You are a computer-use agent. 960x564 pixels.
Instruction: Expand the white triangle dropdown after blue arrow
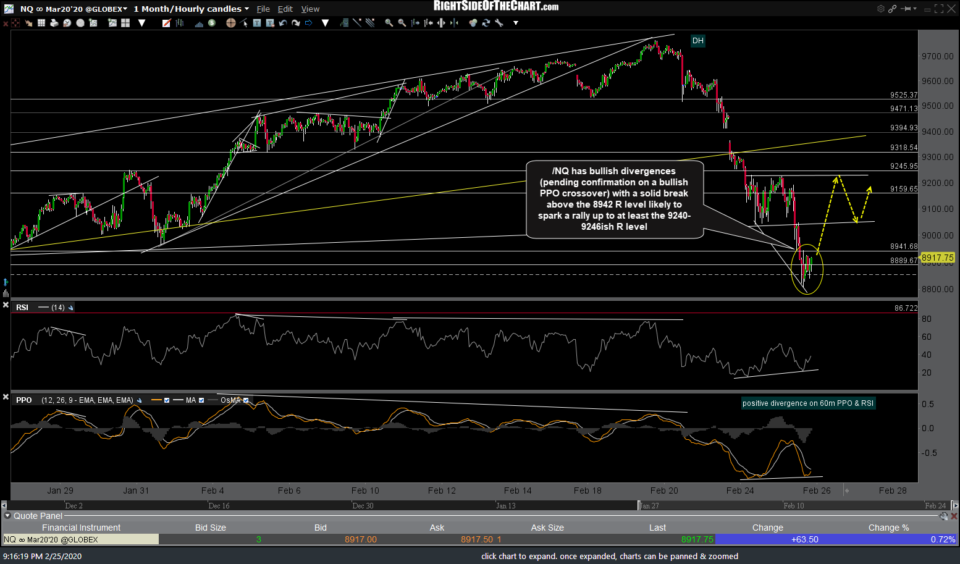(325, 23)
